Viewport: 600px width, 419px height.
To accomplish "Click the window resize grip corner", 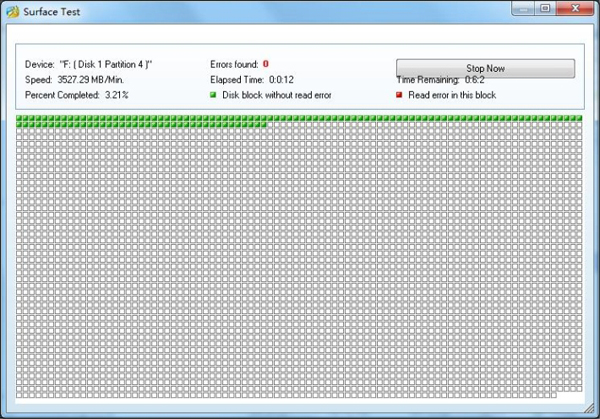I will click(x=589, y=409).
